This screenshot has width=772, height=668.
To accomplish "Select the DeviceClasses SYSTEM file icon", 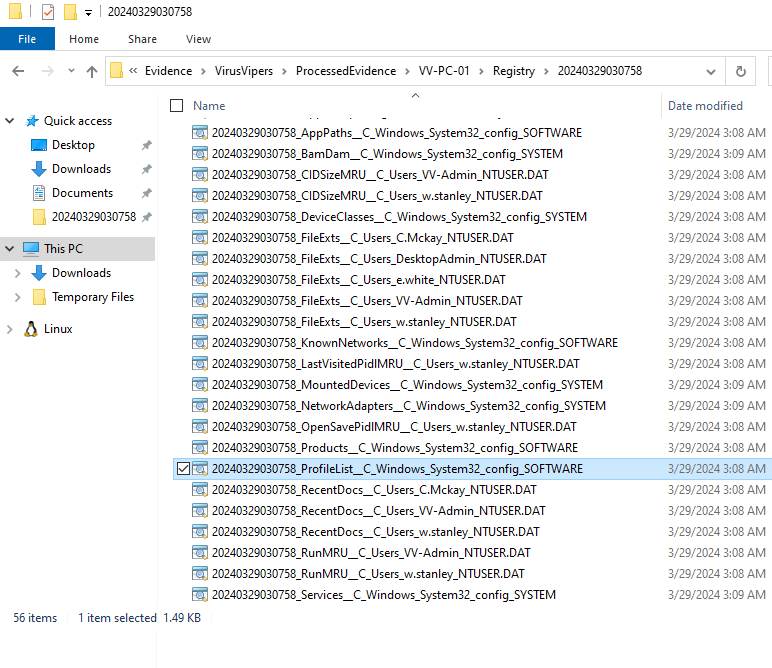I will (199, 217).
